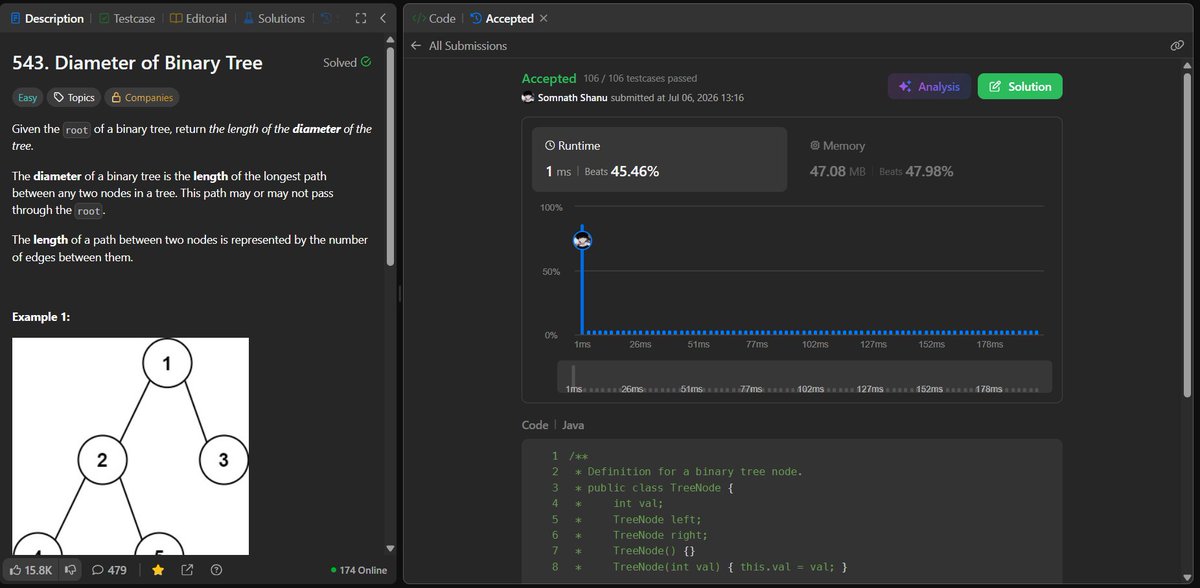Open the Solutions tab
The height and width of the screenshot is (588, 1200).
[x=273, y=18]
